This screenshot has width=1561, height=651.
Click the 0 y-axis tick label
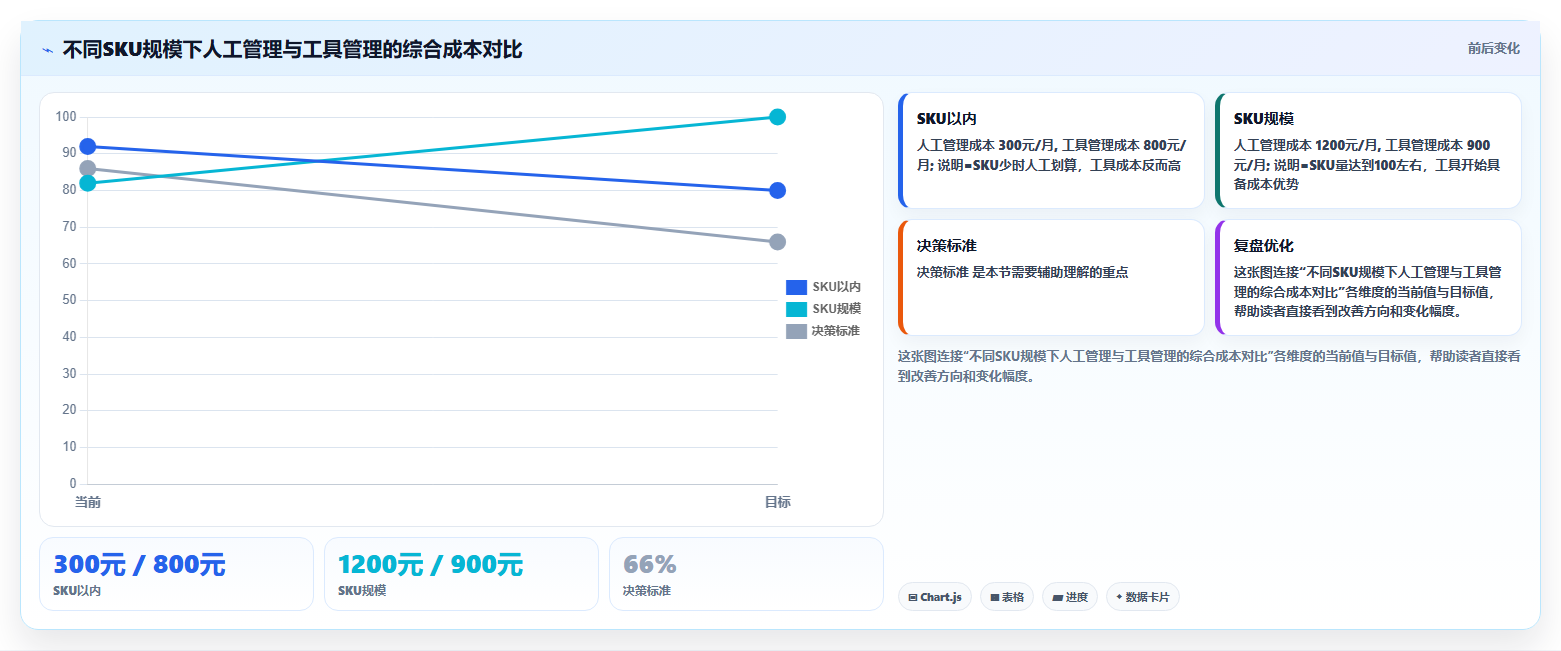[x=72, y=484]
